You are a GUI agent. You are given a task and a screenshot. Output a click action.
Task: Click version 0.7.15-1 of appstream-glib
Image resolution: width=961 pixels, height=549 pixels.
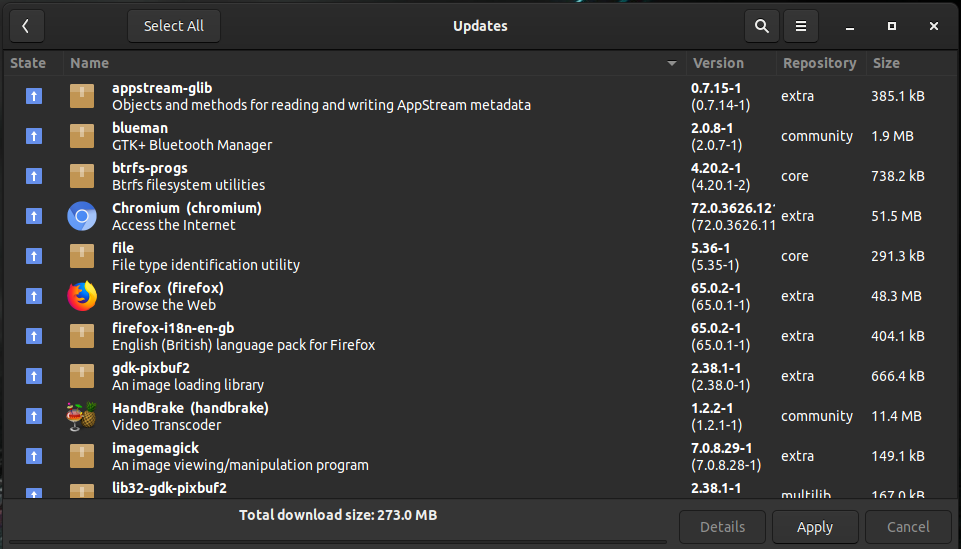pyautogui.click(x=716, y=88)
